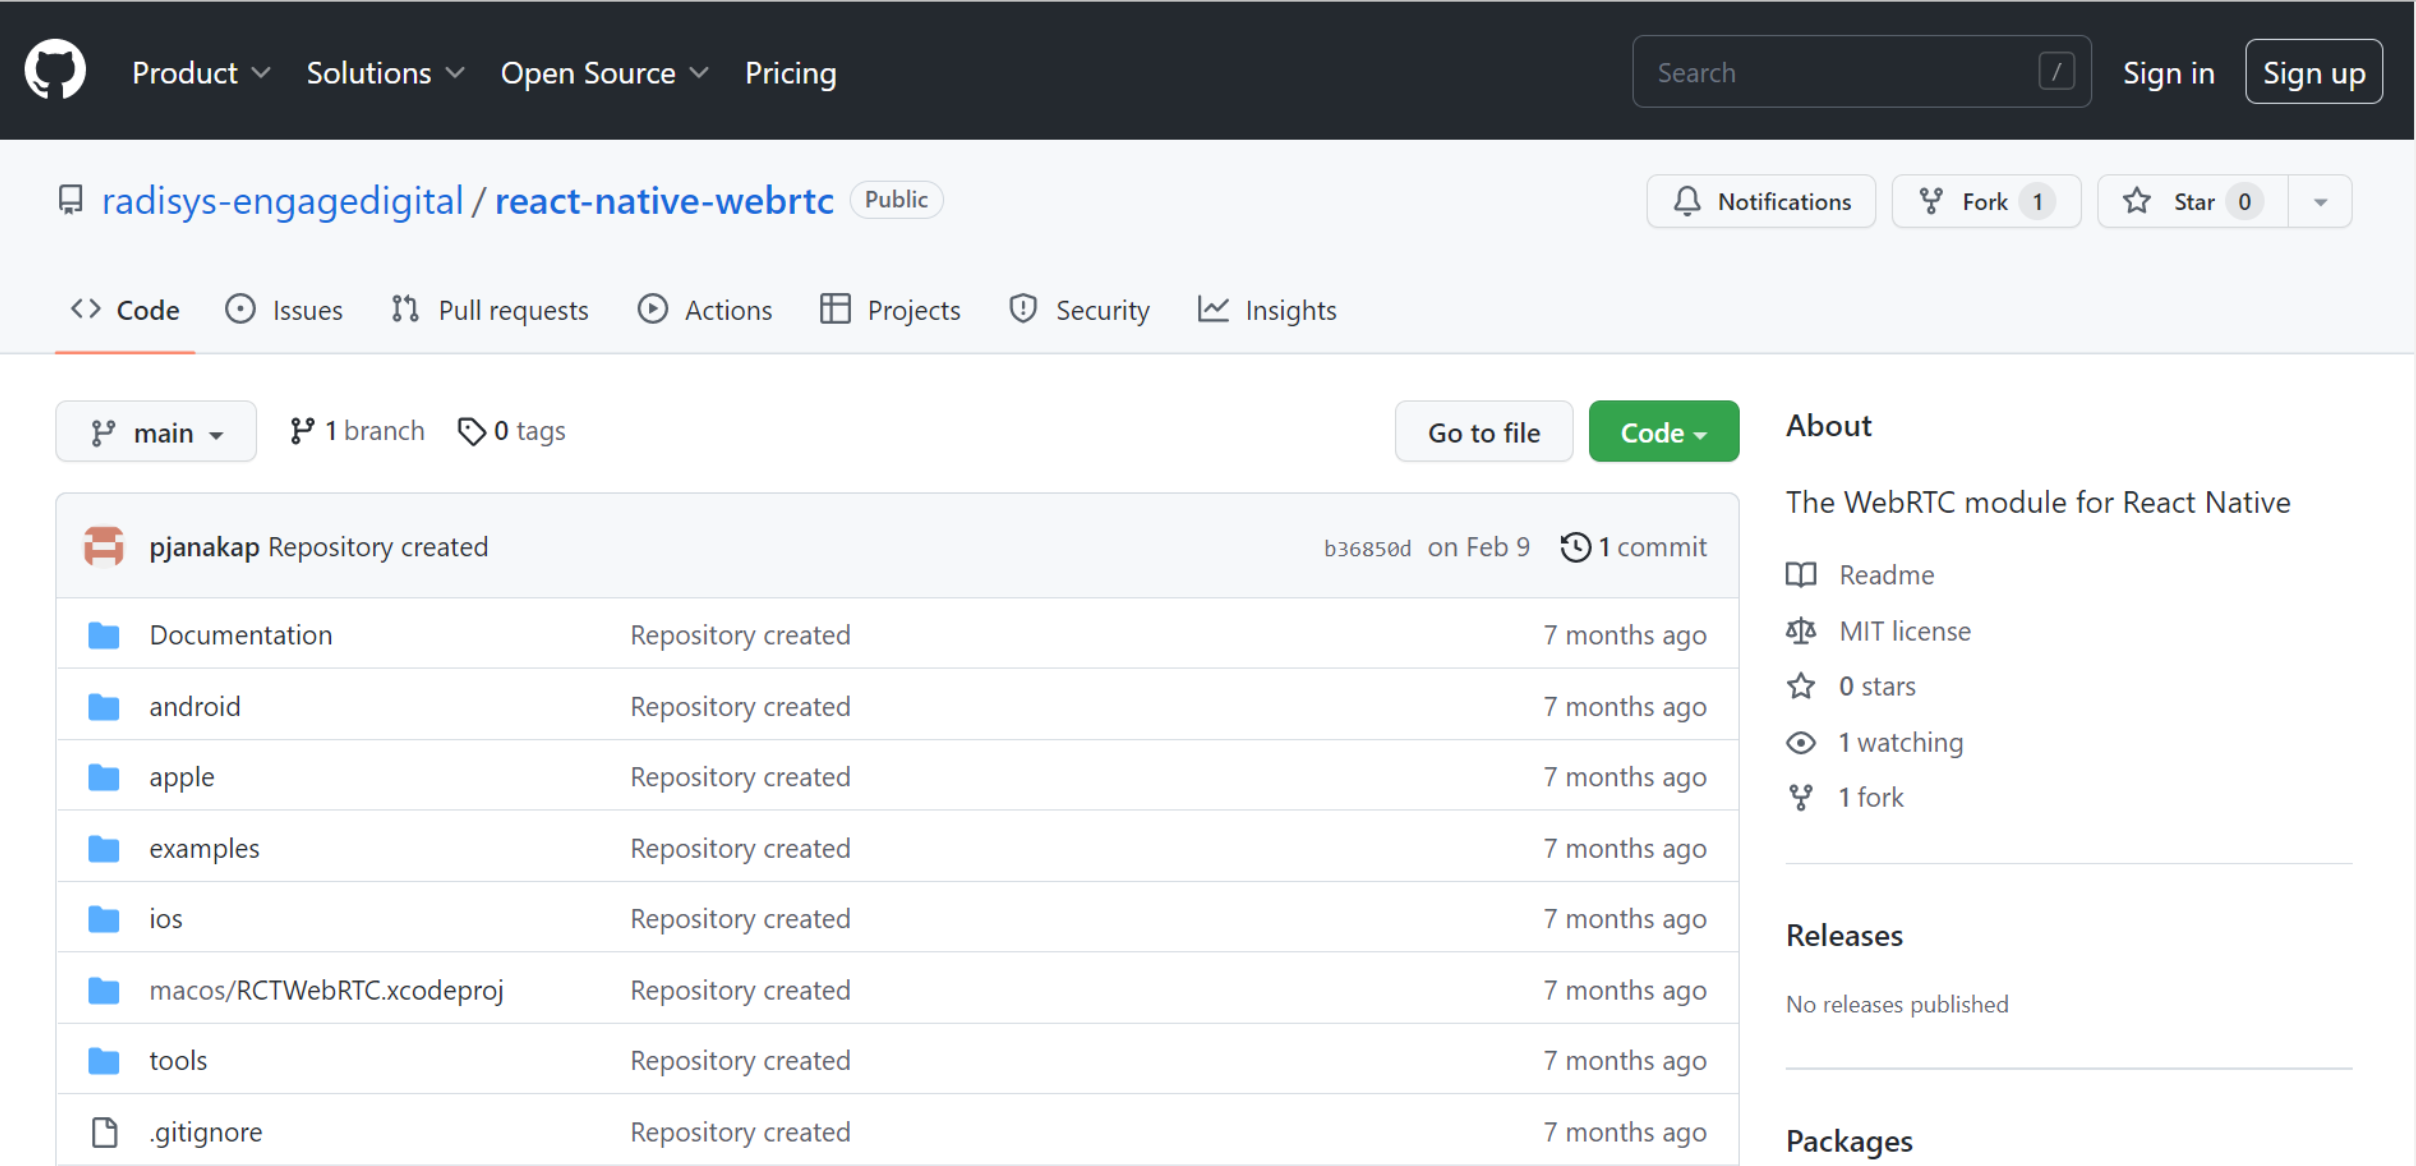This screenshot has height=1166, width=2416.
Task: Open the main branch selector dropdown
Action: [156, 432]
